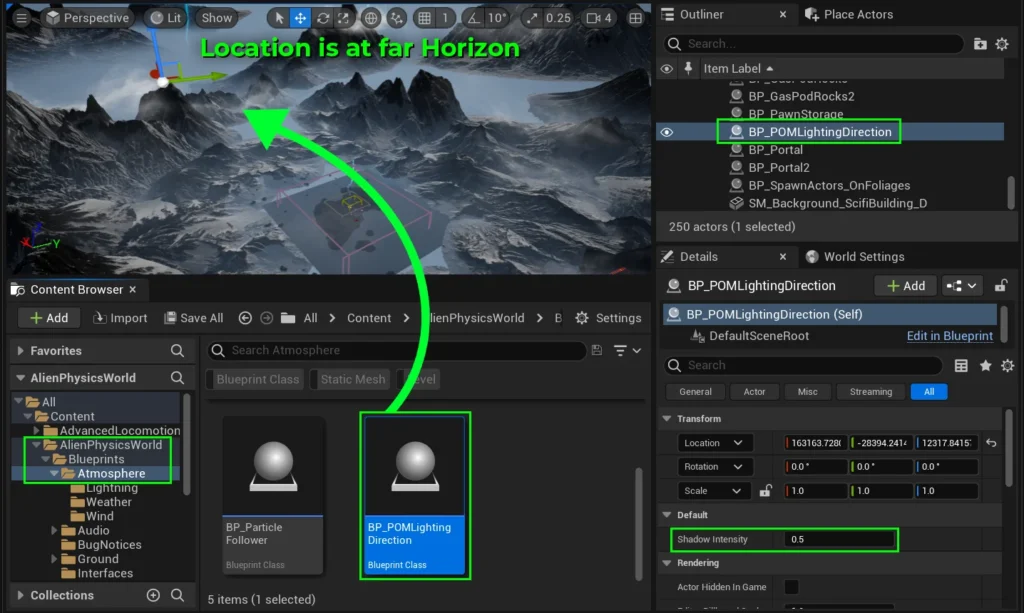Select the translate (move) gizmo tool
Image resolution: width=1024 pixels, height=613 pixels.
(300, 18)
